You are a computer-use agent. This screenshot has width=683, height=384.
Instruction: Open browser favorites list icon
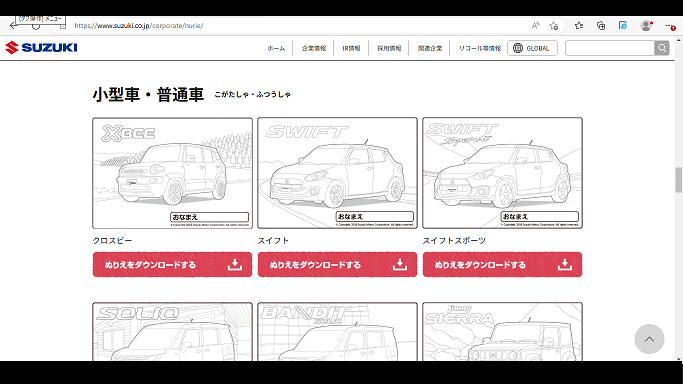(x=579, y=26)
